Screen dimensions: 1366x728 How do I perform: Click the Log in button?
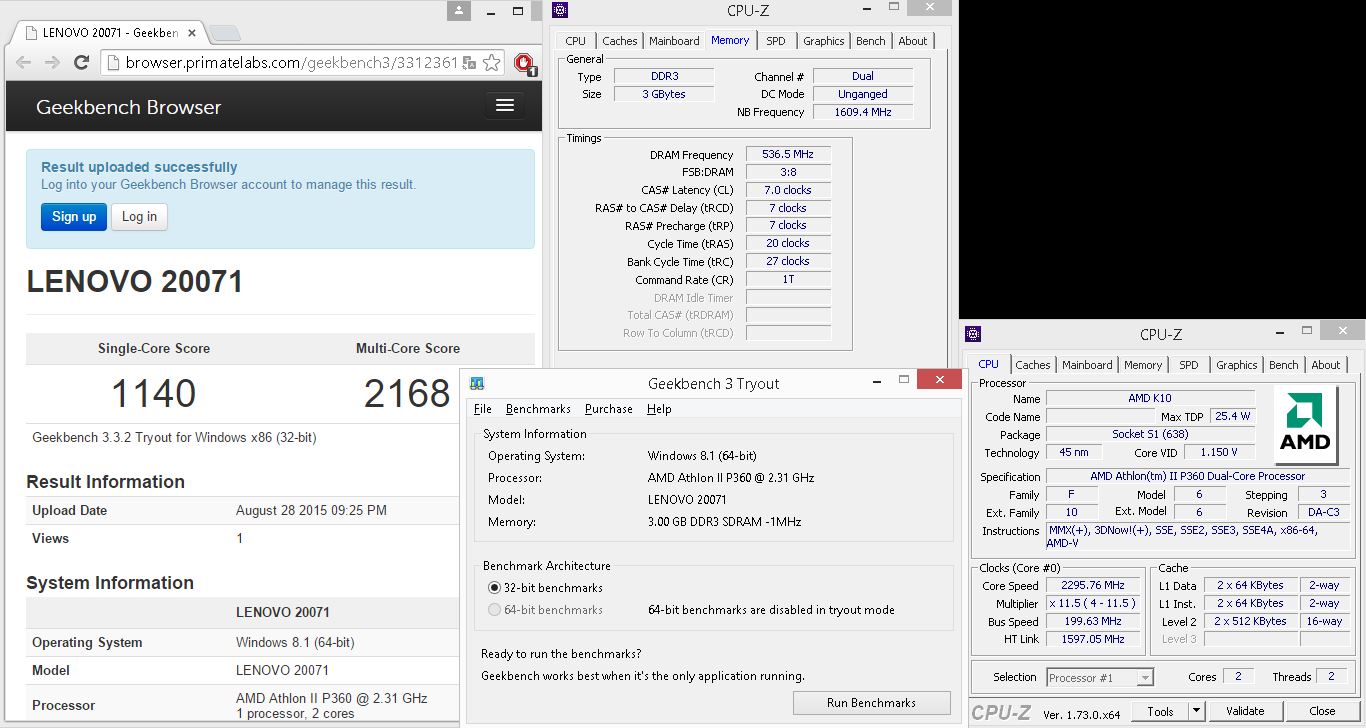(139, 217)
